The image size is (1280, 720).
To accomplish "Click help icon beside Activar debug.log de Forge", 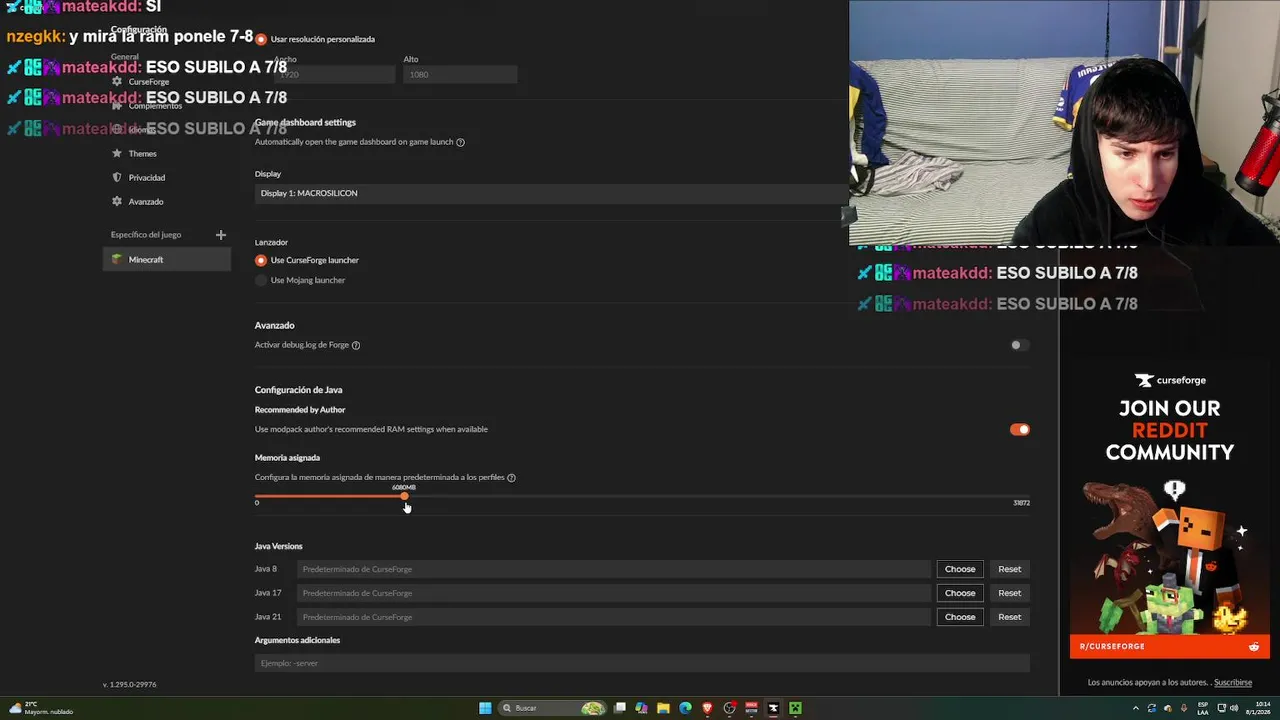I will 356,345.
